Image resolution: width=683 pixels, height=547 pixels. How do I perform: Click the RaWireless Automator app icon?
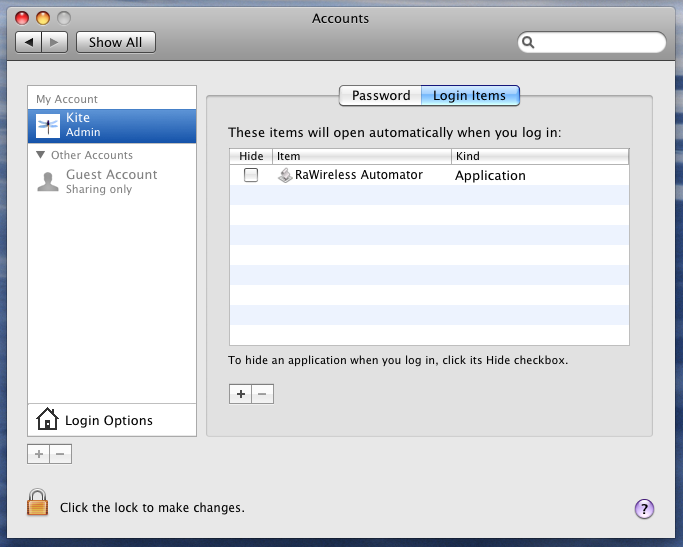point(285,175)
